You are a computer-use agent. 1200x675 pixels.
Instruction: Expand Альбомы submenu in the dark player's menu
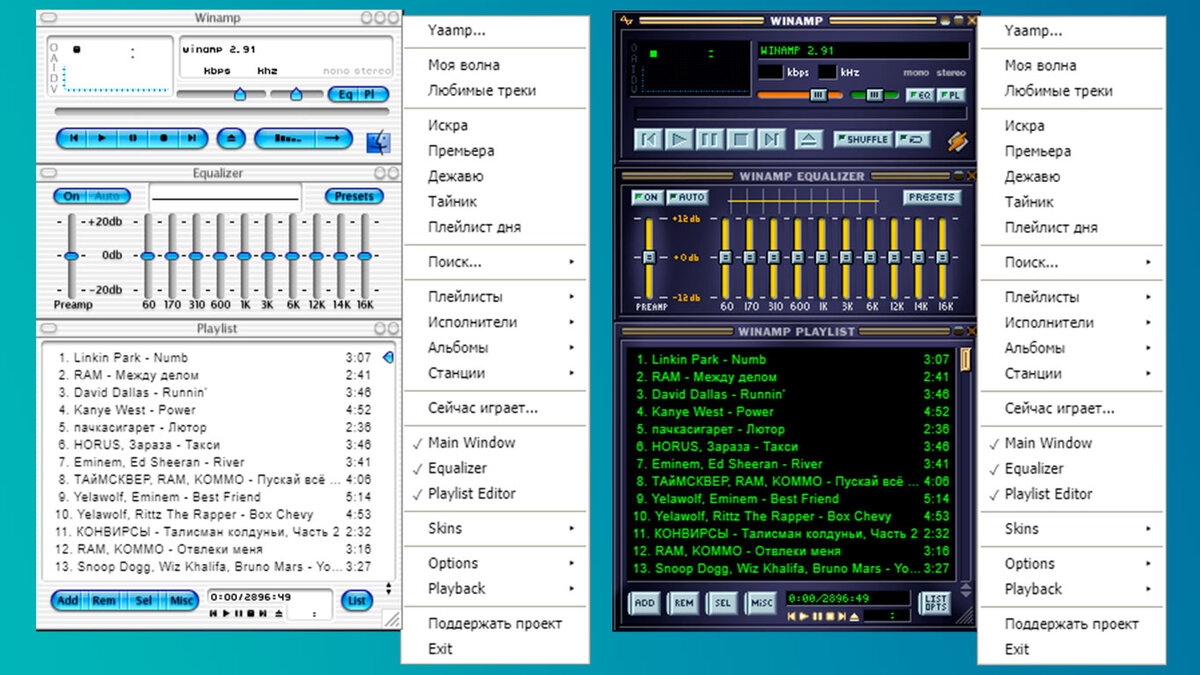coord(1072,348)
